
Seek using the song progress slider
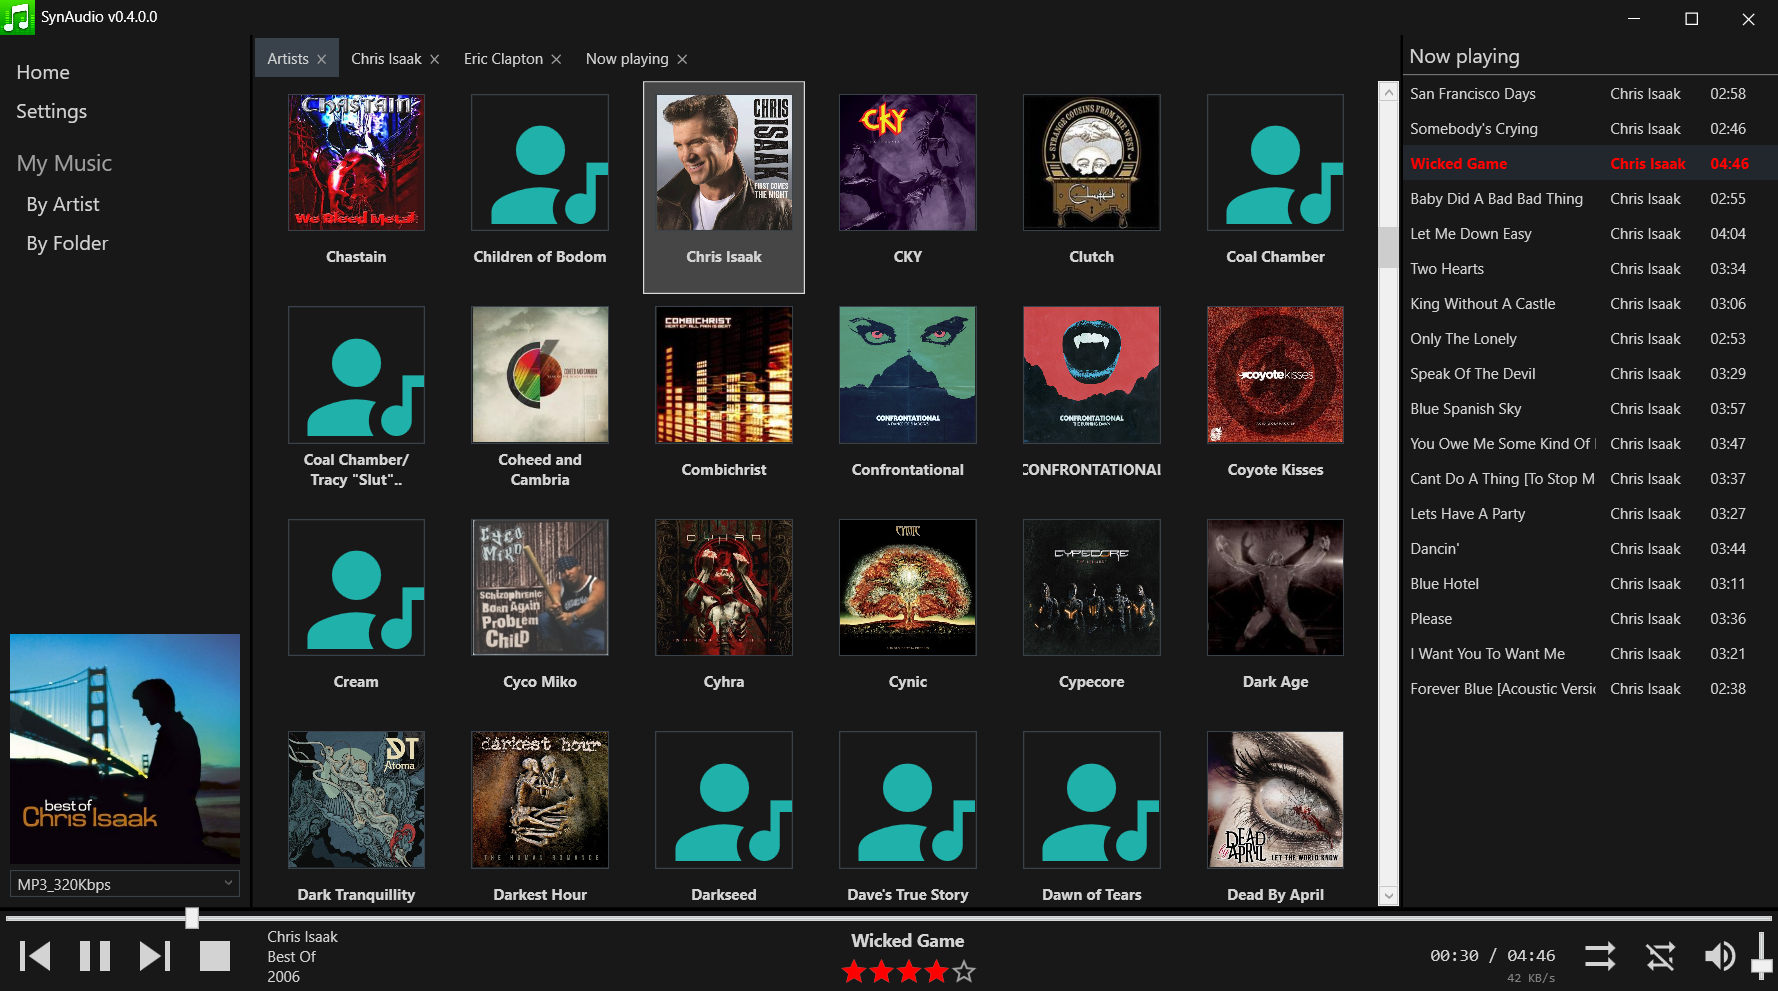point(888,917)
